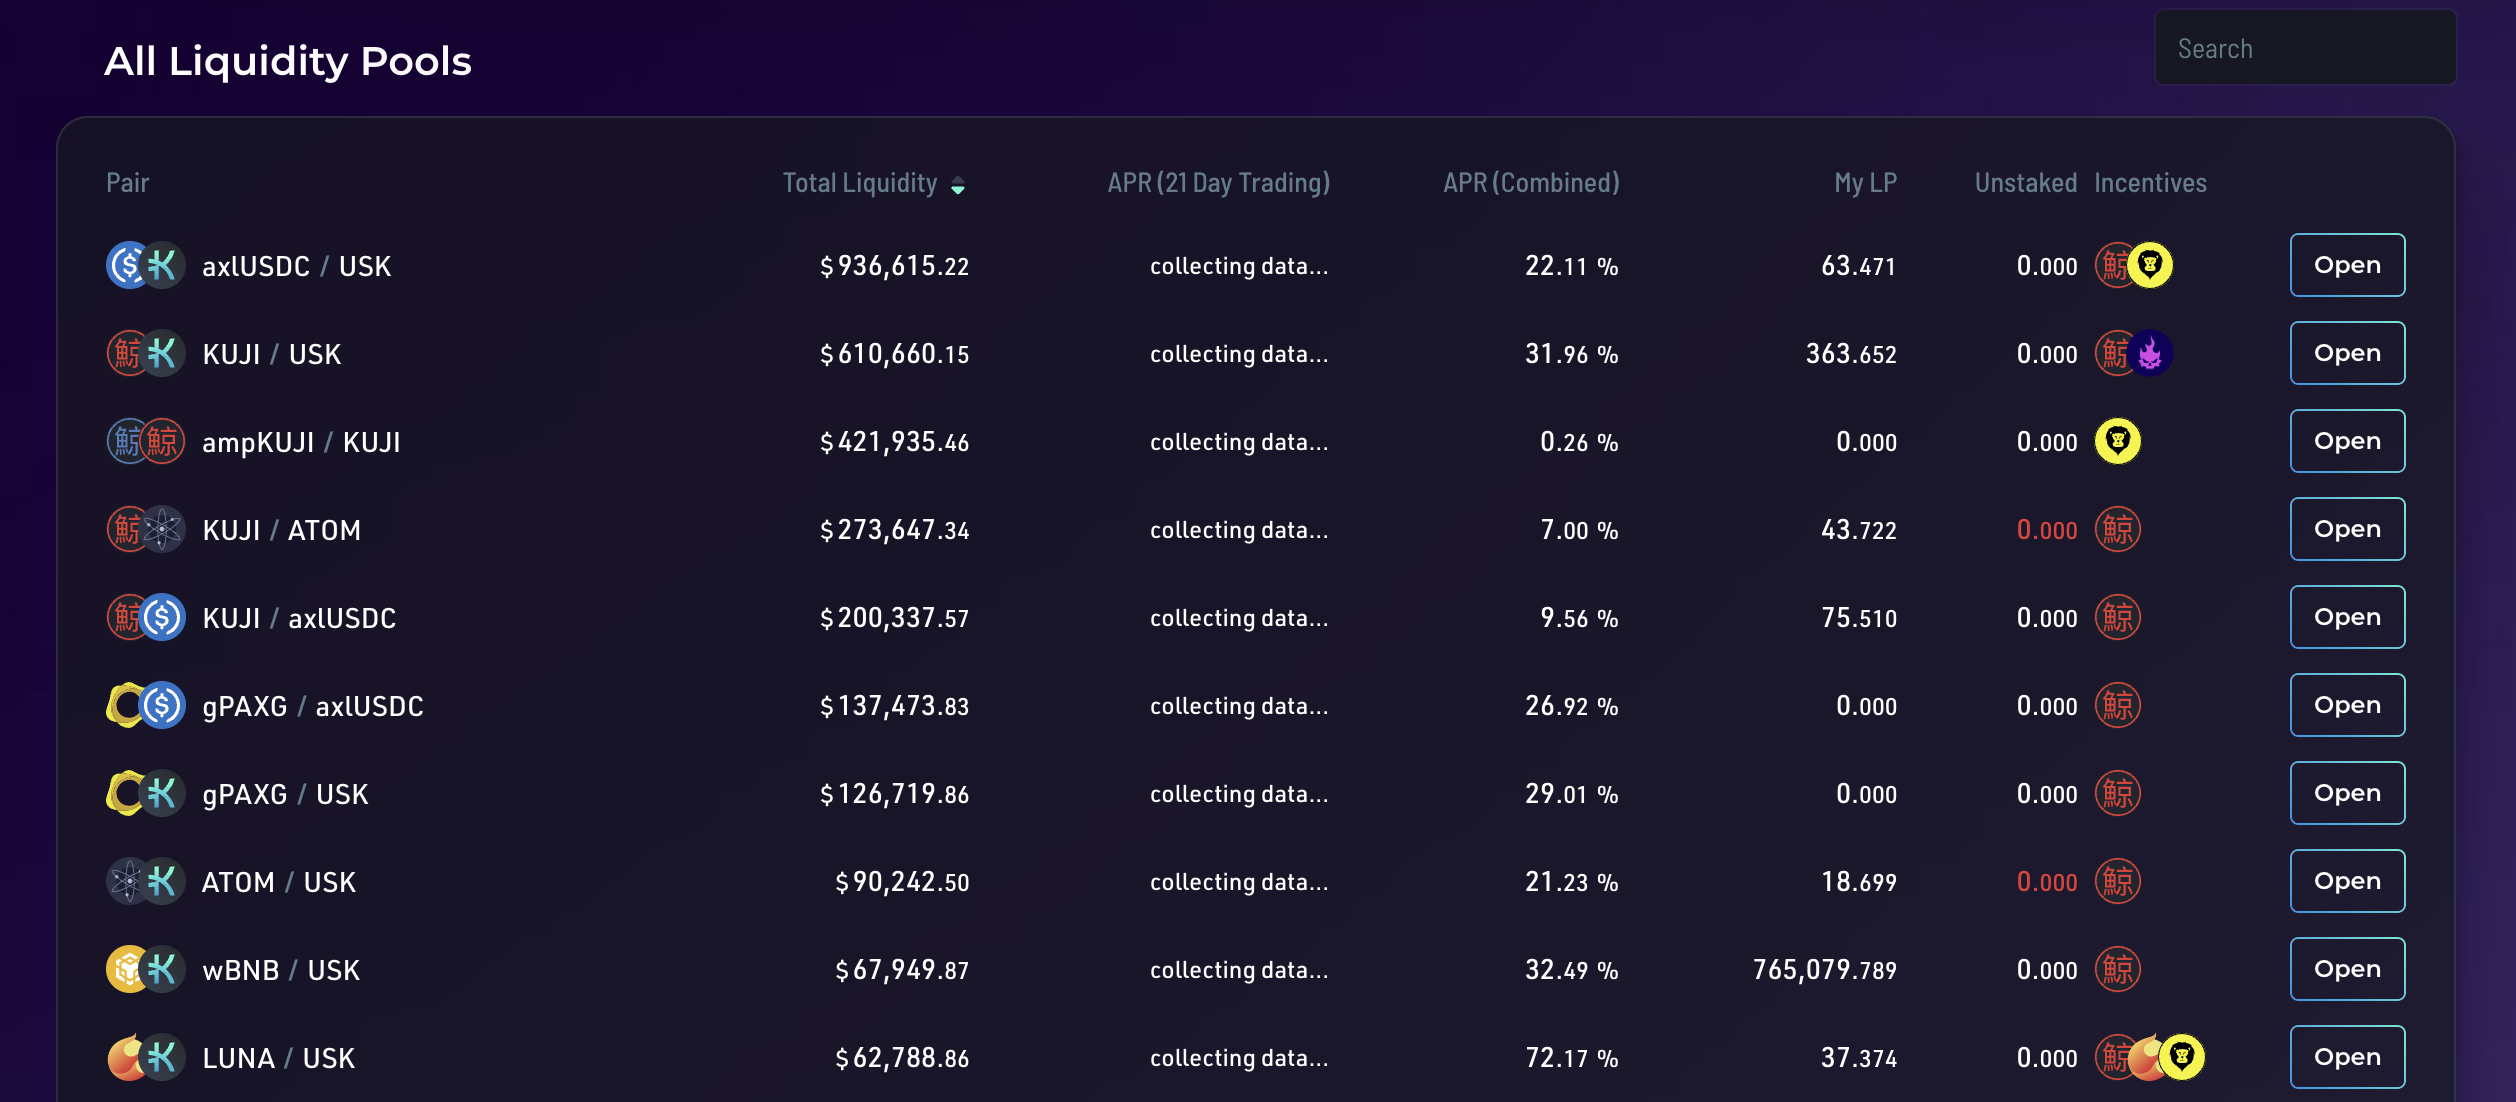Click the Pair column header
This screenshot has height=1102, width=2516.
pos(128,183)
